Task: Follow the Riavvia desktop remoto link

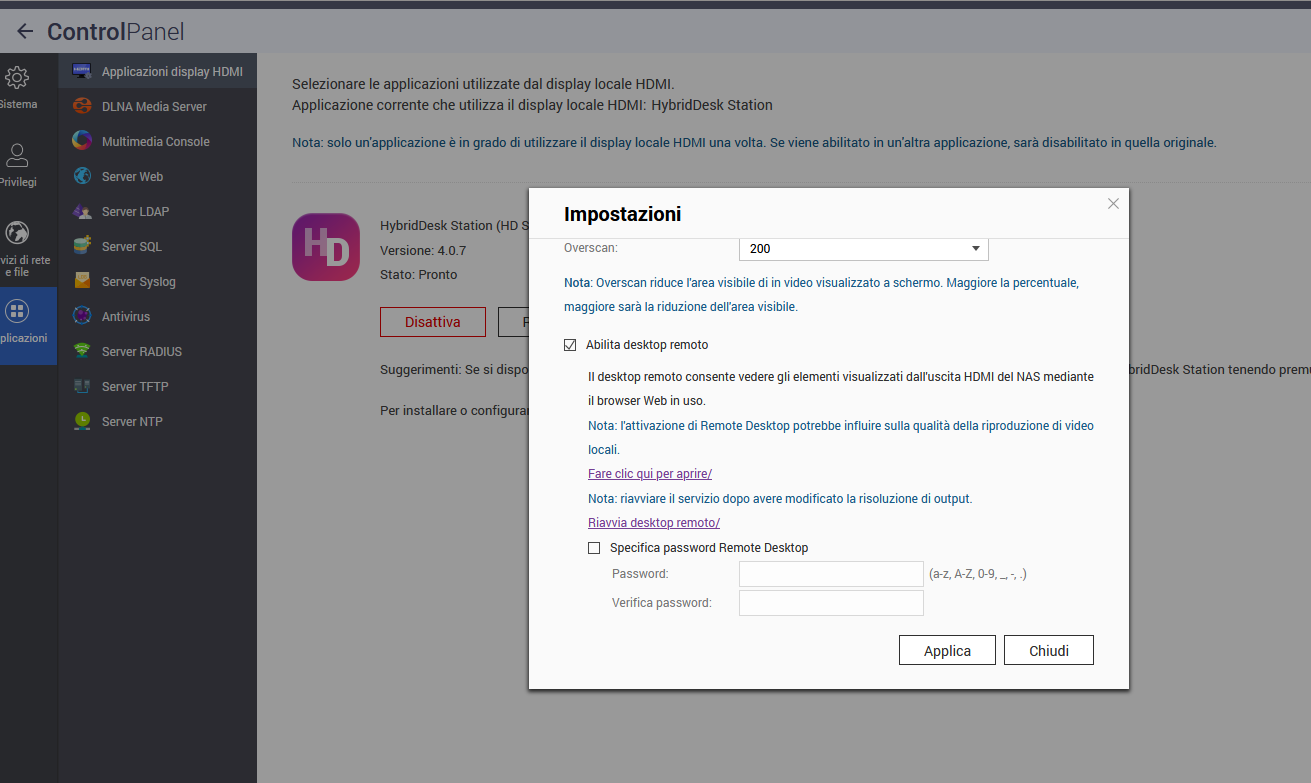Action: click(x=653, y=523)
